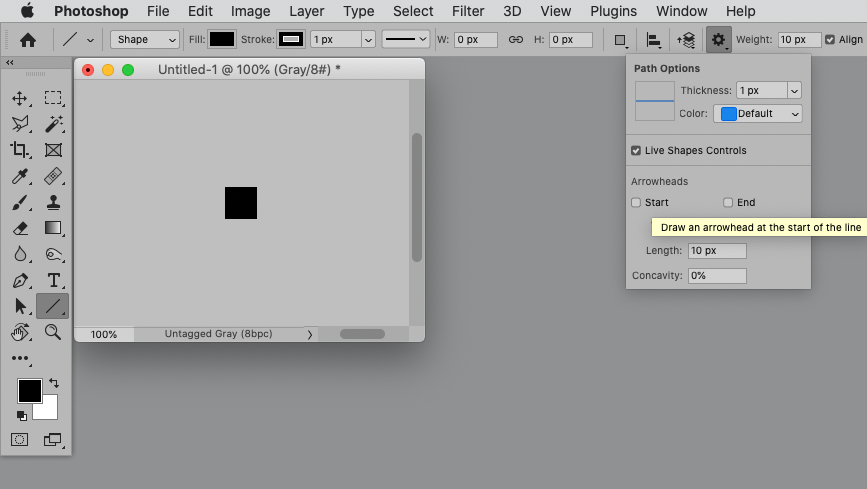Select the Healing Brush bandage tool
867x489 pixels.
tap(53, 176)
